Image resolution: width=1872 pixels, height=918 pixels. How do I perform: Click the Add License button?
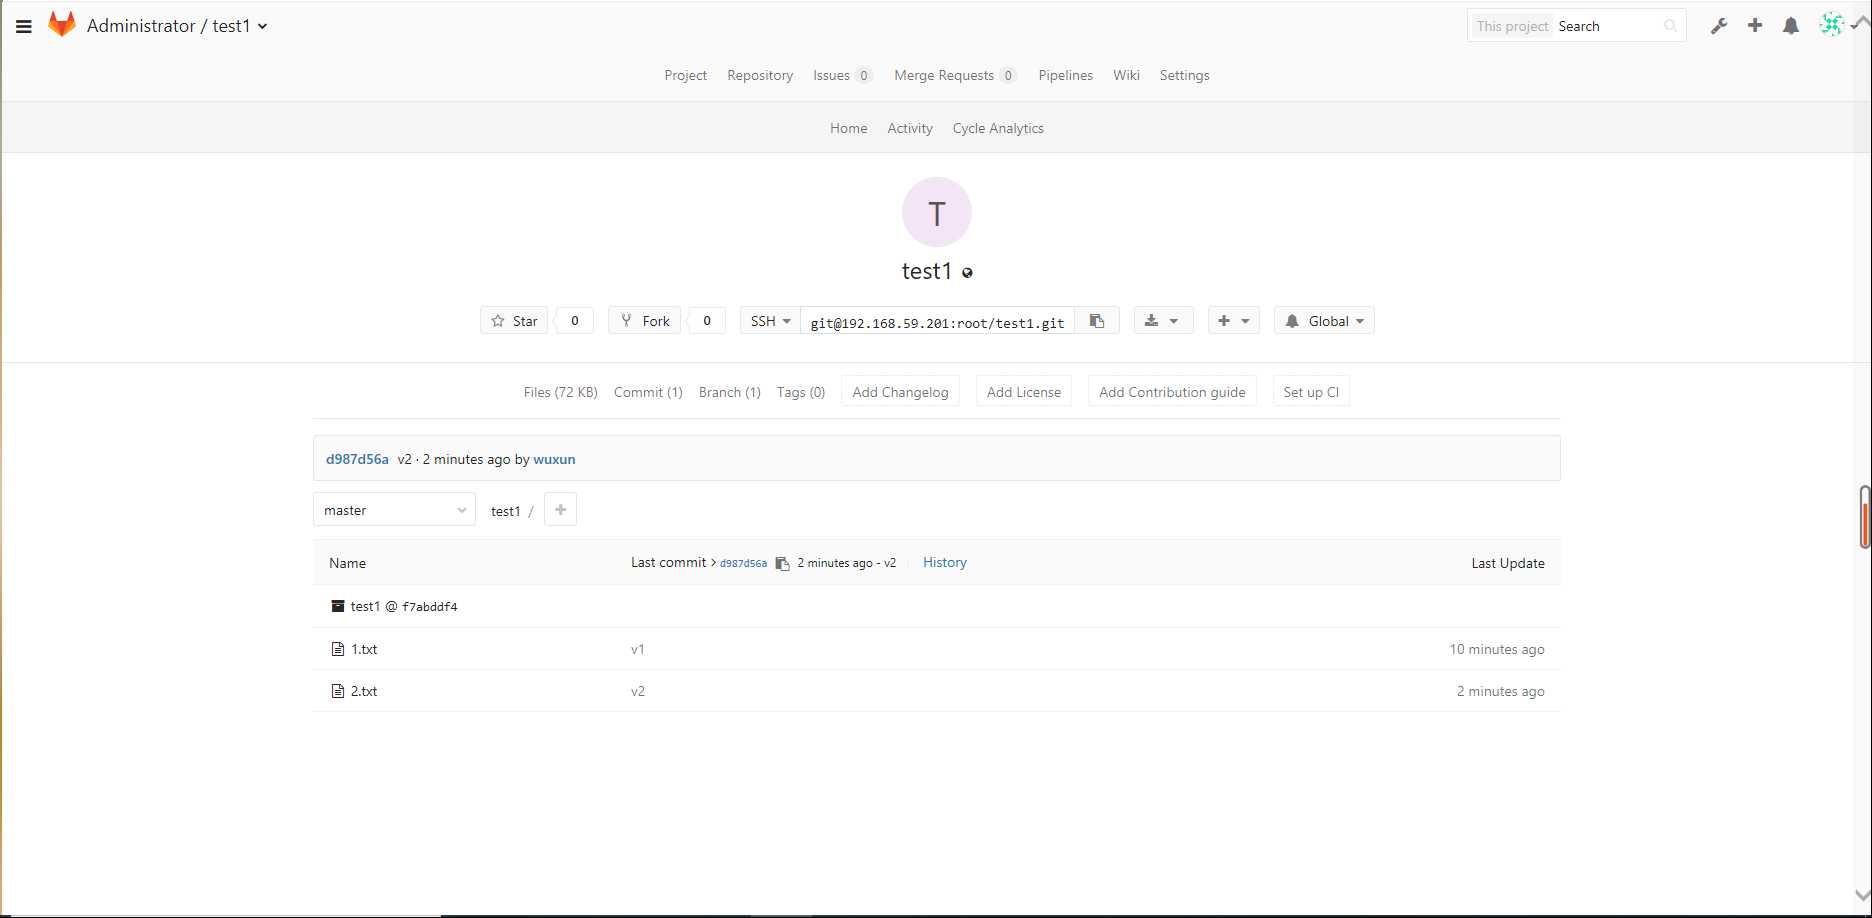[x=1023, y=392]
